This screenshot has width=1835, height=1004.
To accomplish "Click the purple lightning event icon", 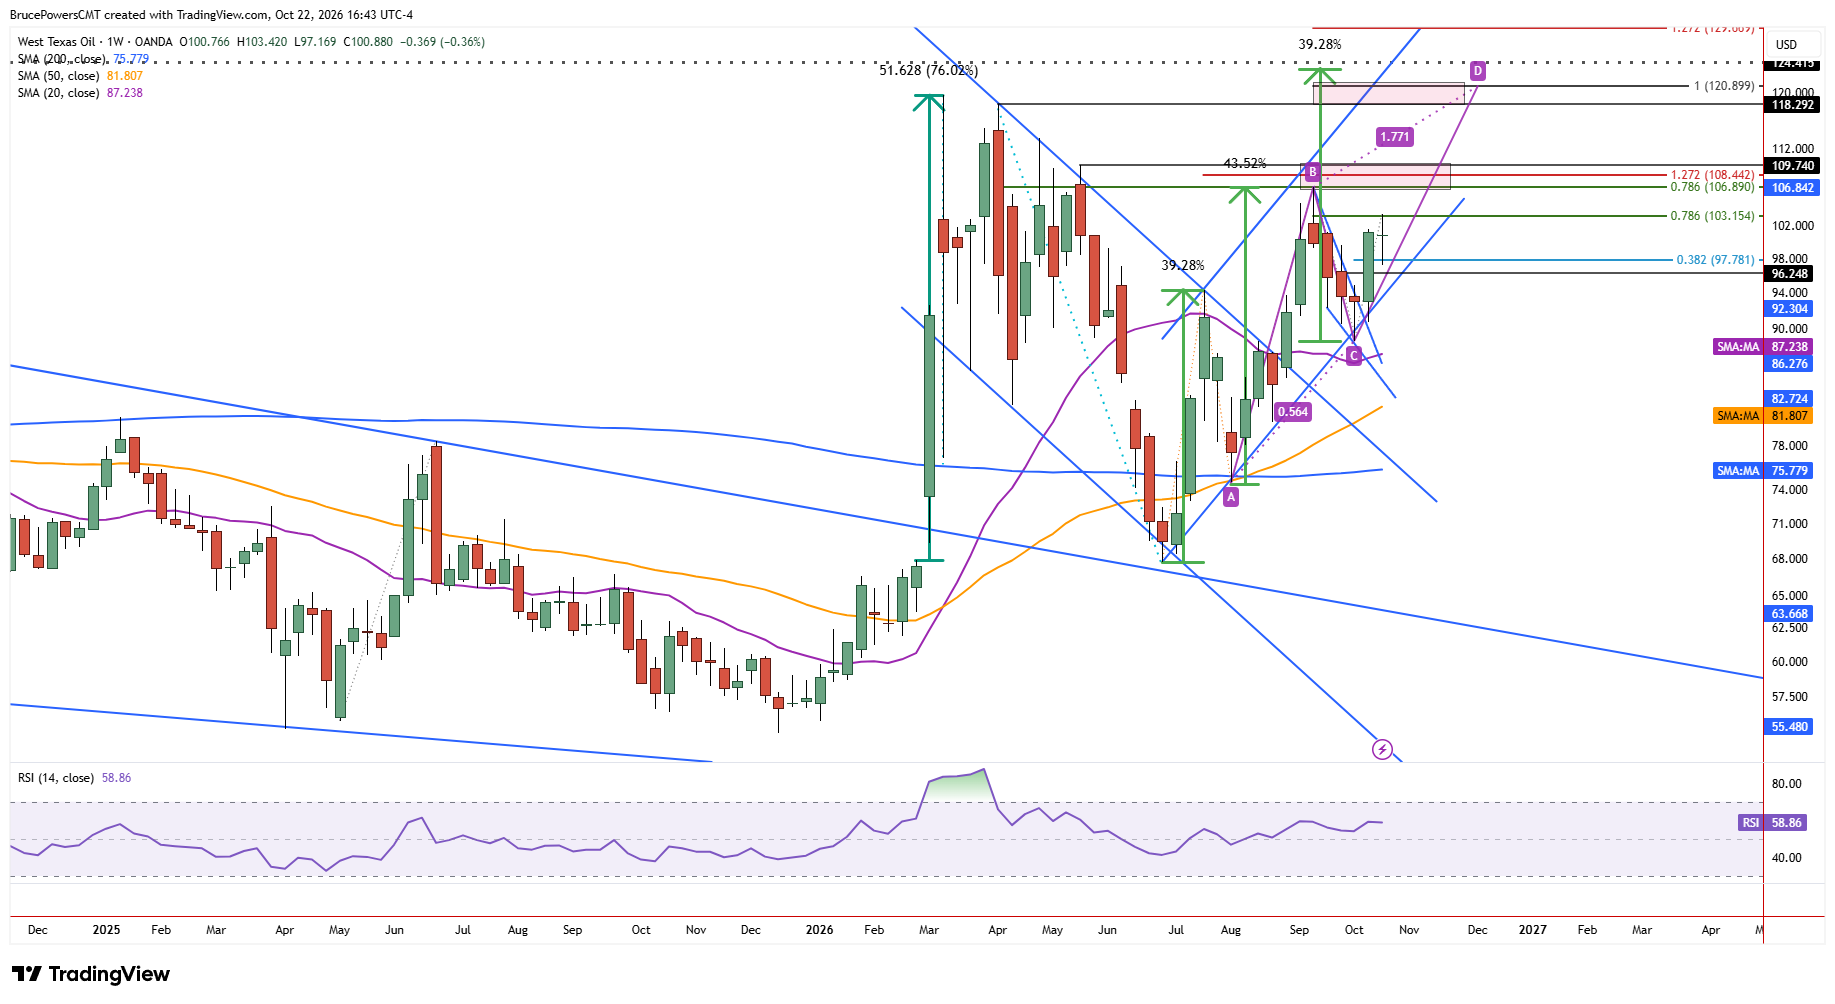I will pos(1382,749).
